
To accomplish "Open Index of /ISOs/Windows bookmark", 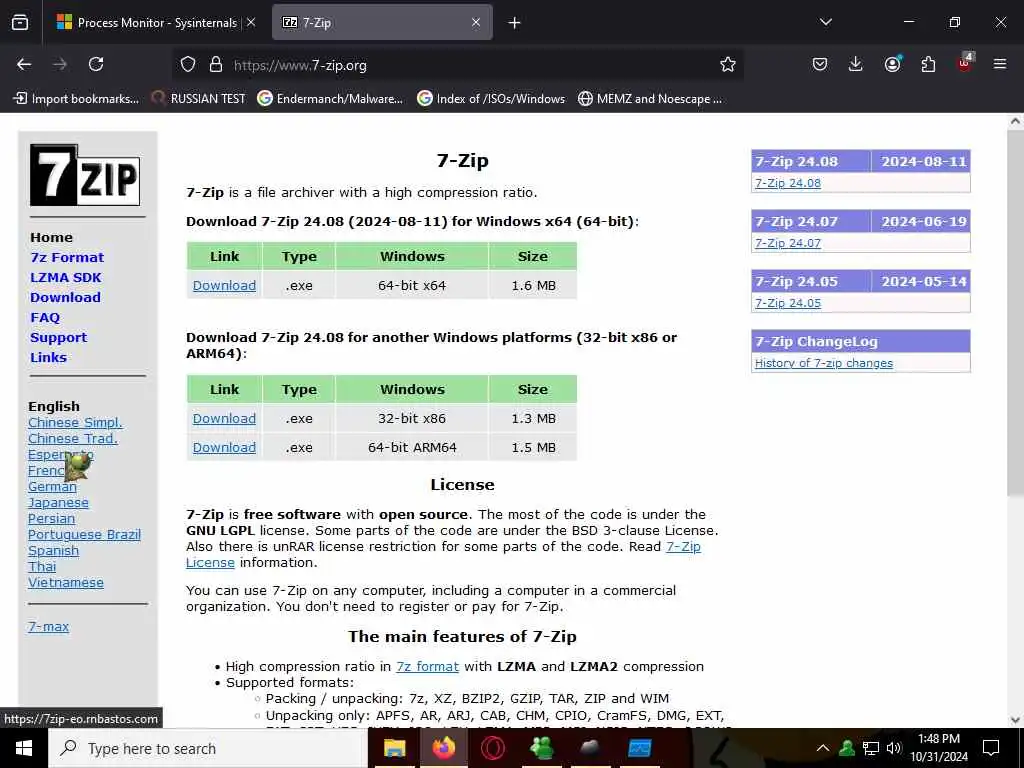I will (490, 99).
